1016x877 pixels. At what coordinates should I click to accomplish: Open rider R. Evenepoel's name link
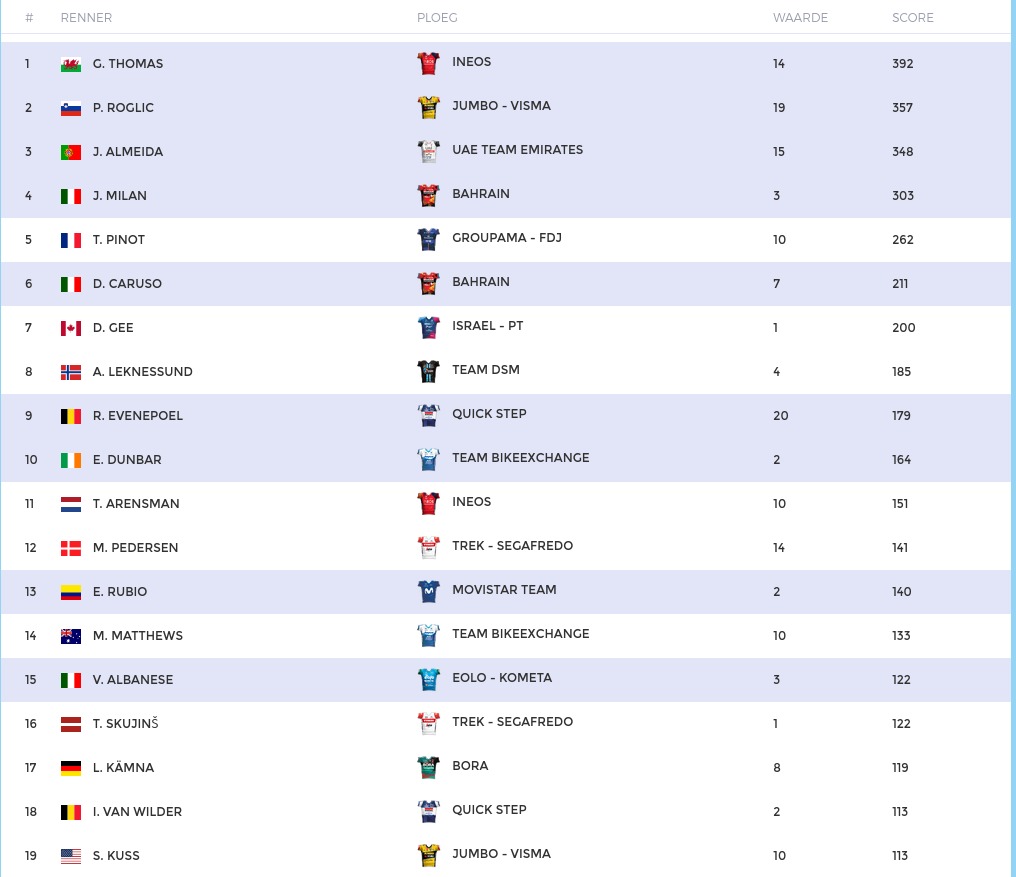(x=137, y=415)
